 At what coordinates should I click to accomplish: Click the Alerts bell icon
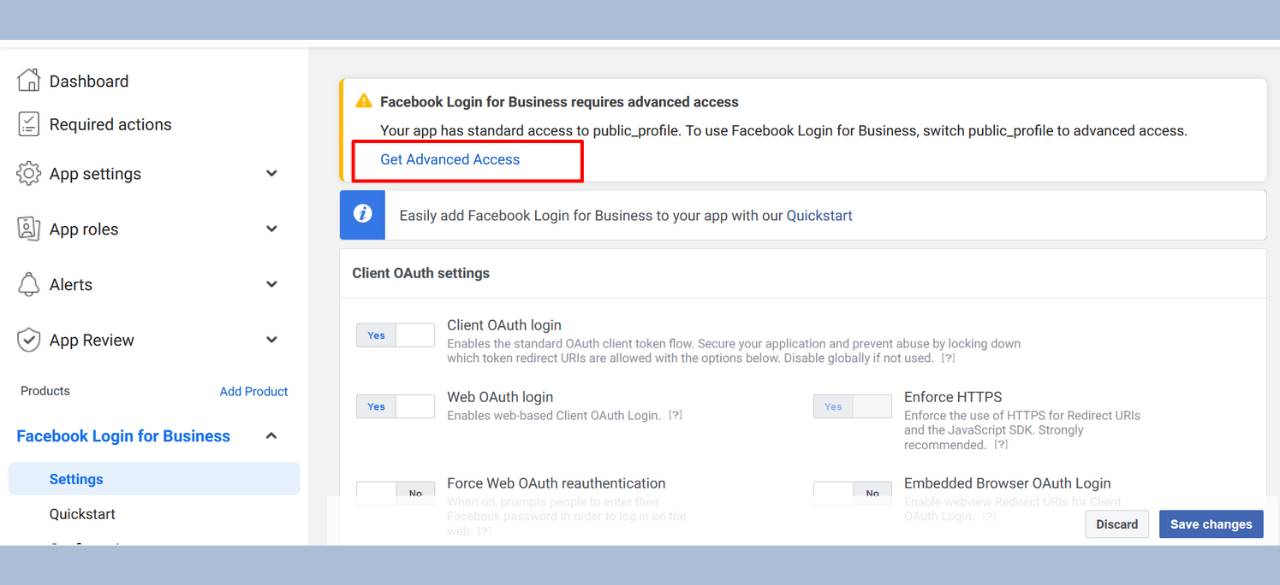click(29, 284)
